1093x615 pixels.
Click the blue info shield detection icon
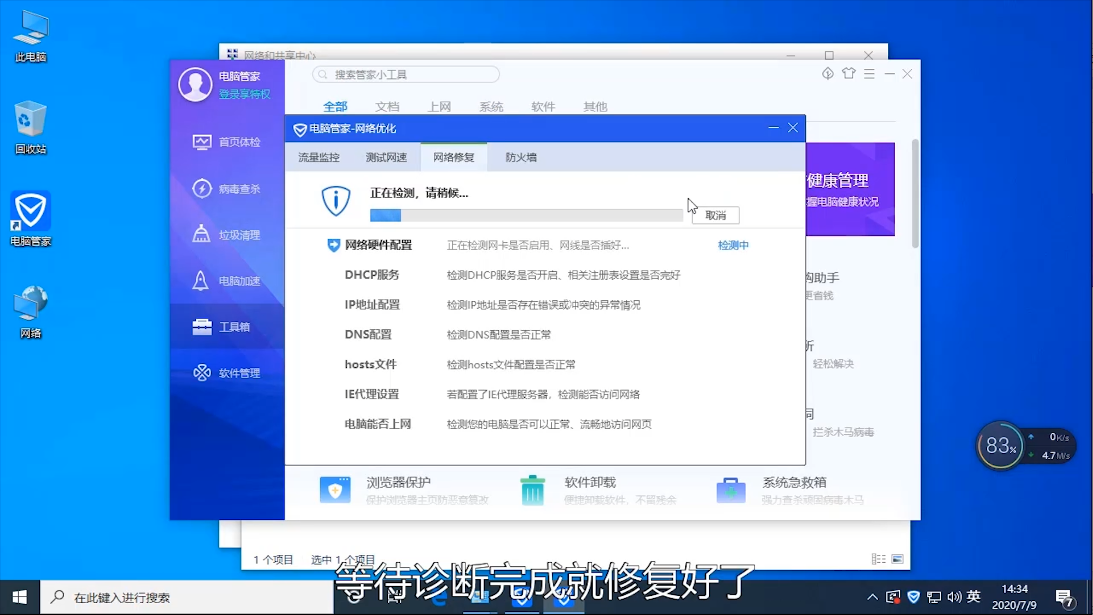pos(336,201)
